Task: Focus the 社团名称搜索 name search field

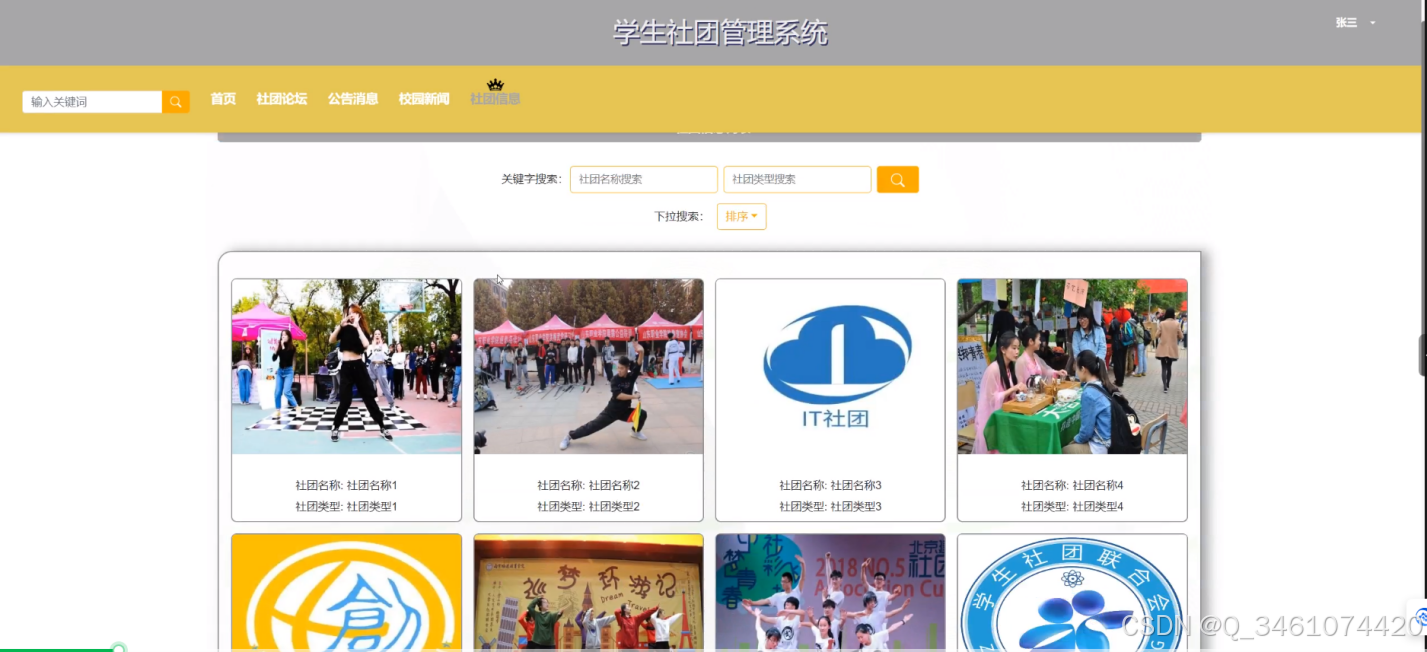Action: coord(644,180)
